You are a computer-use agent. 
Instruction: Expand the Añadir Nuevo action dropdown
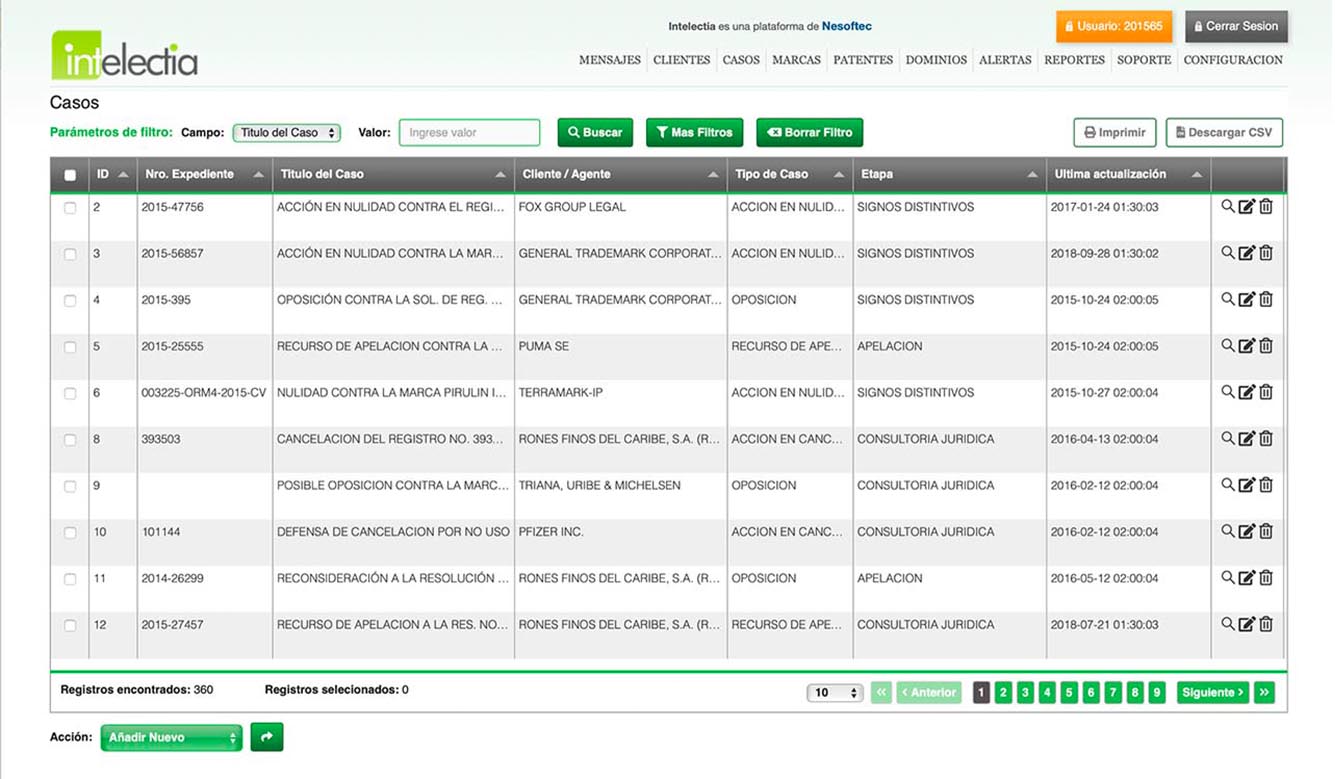(x=171, y=738)
